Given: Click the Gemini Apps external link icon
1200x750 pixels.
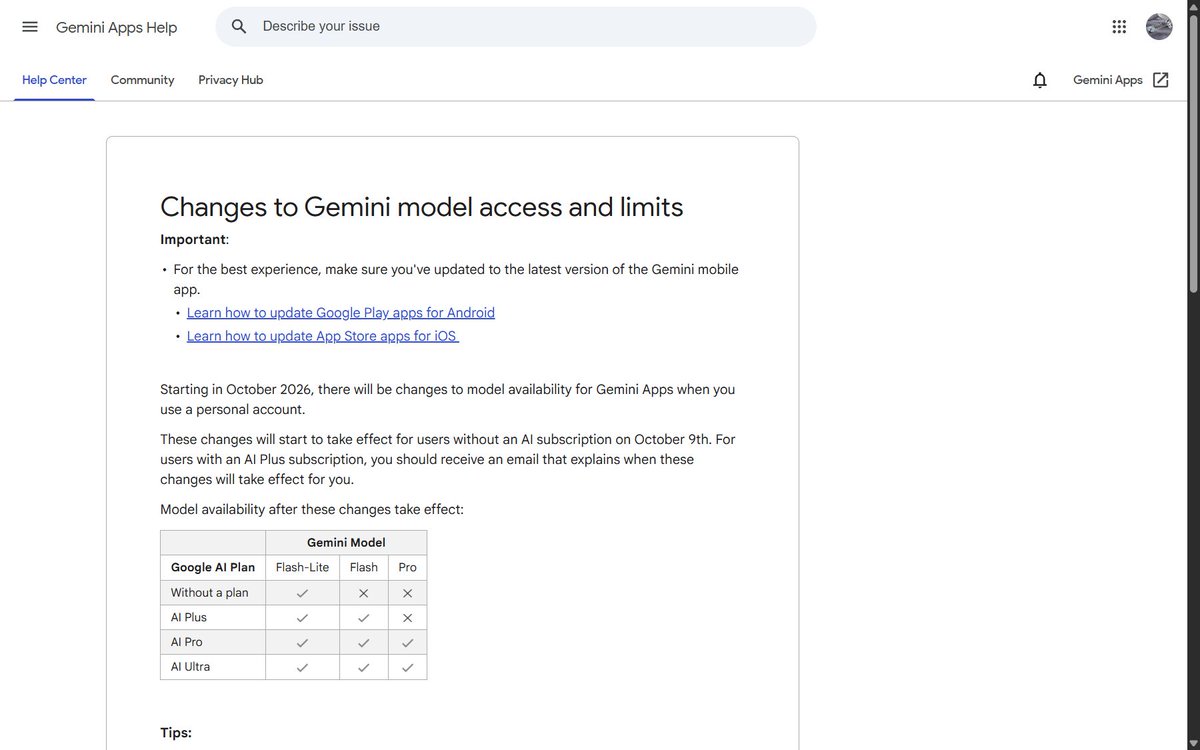Looking at the screenshot, I should [1161, 80].
